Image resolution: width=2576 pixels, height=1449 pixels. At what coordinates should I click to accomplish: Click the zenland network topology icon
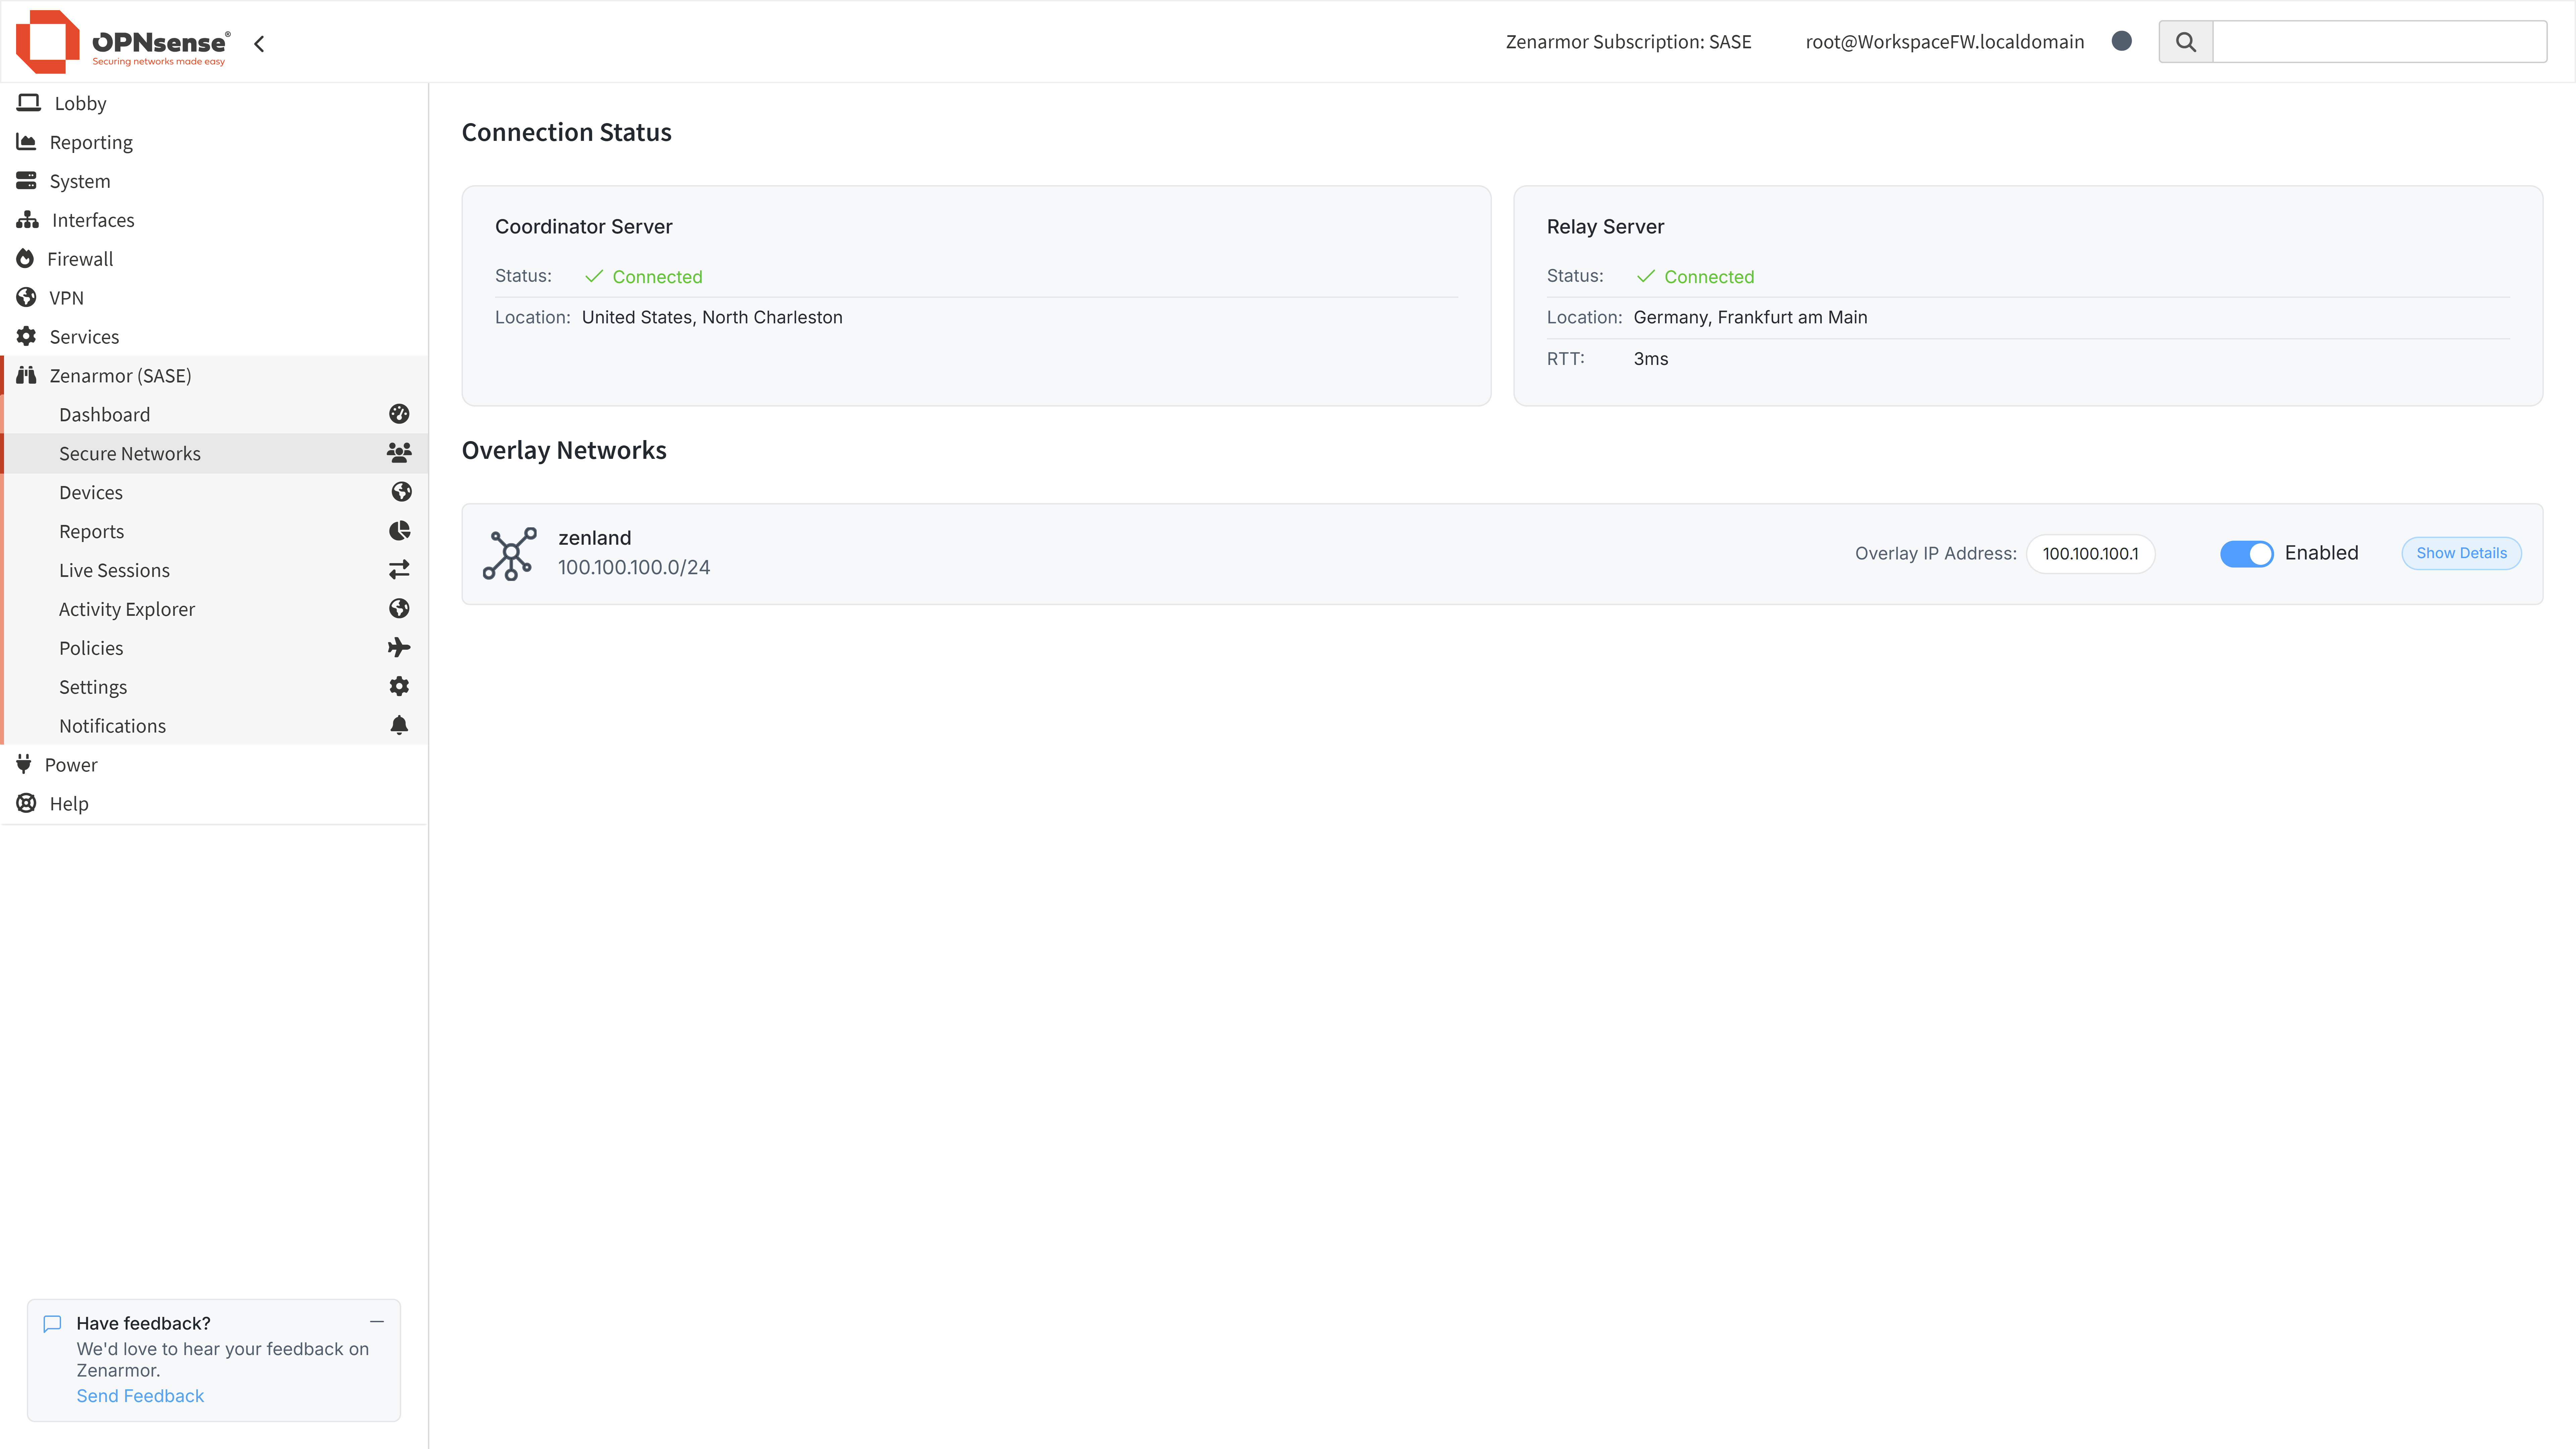(x=510, y=554)
